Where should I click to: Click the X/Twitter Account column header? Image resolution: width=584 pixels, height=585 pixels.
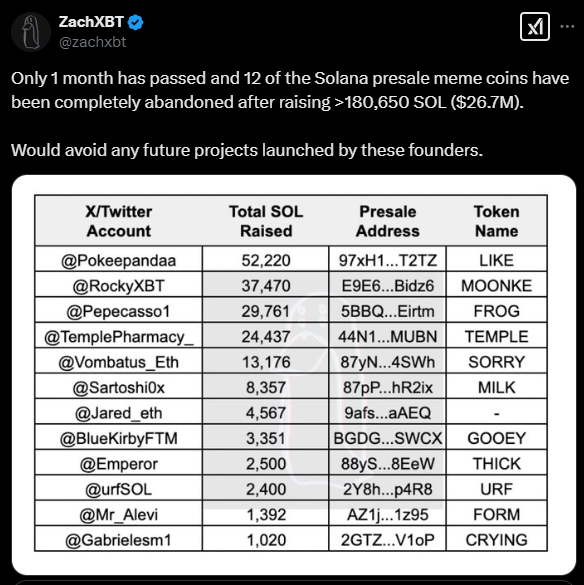(x=119, y=221)
